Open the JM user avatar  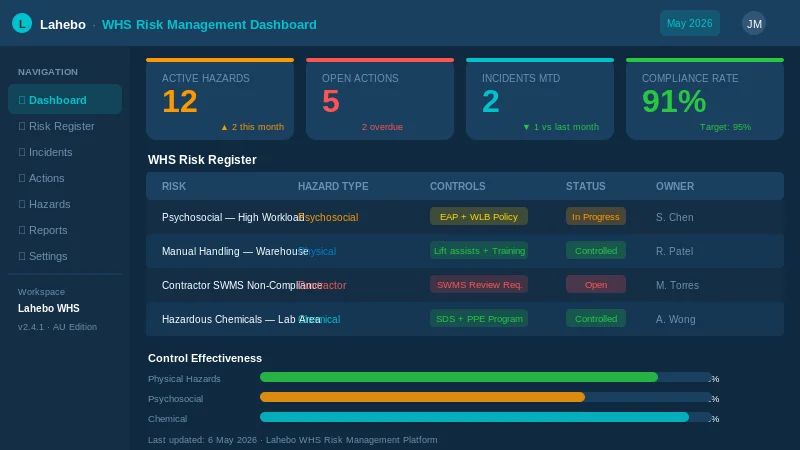tap(754, 23)
